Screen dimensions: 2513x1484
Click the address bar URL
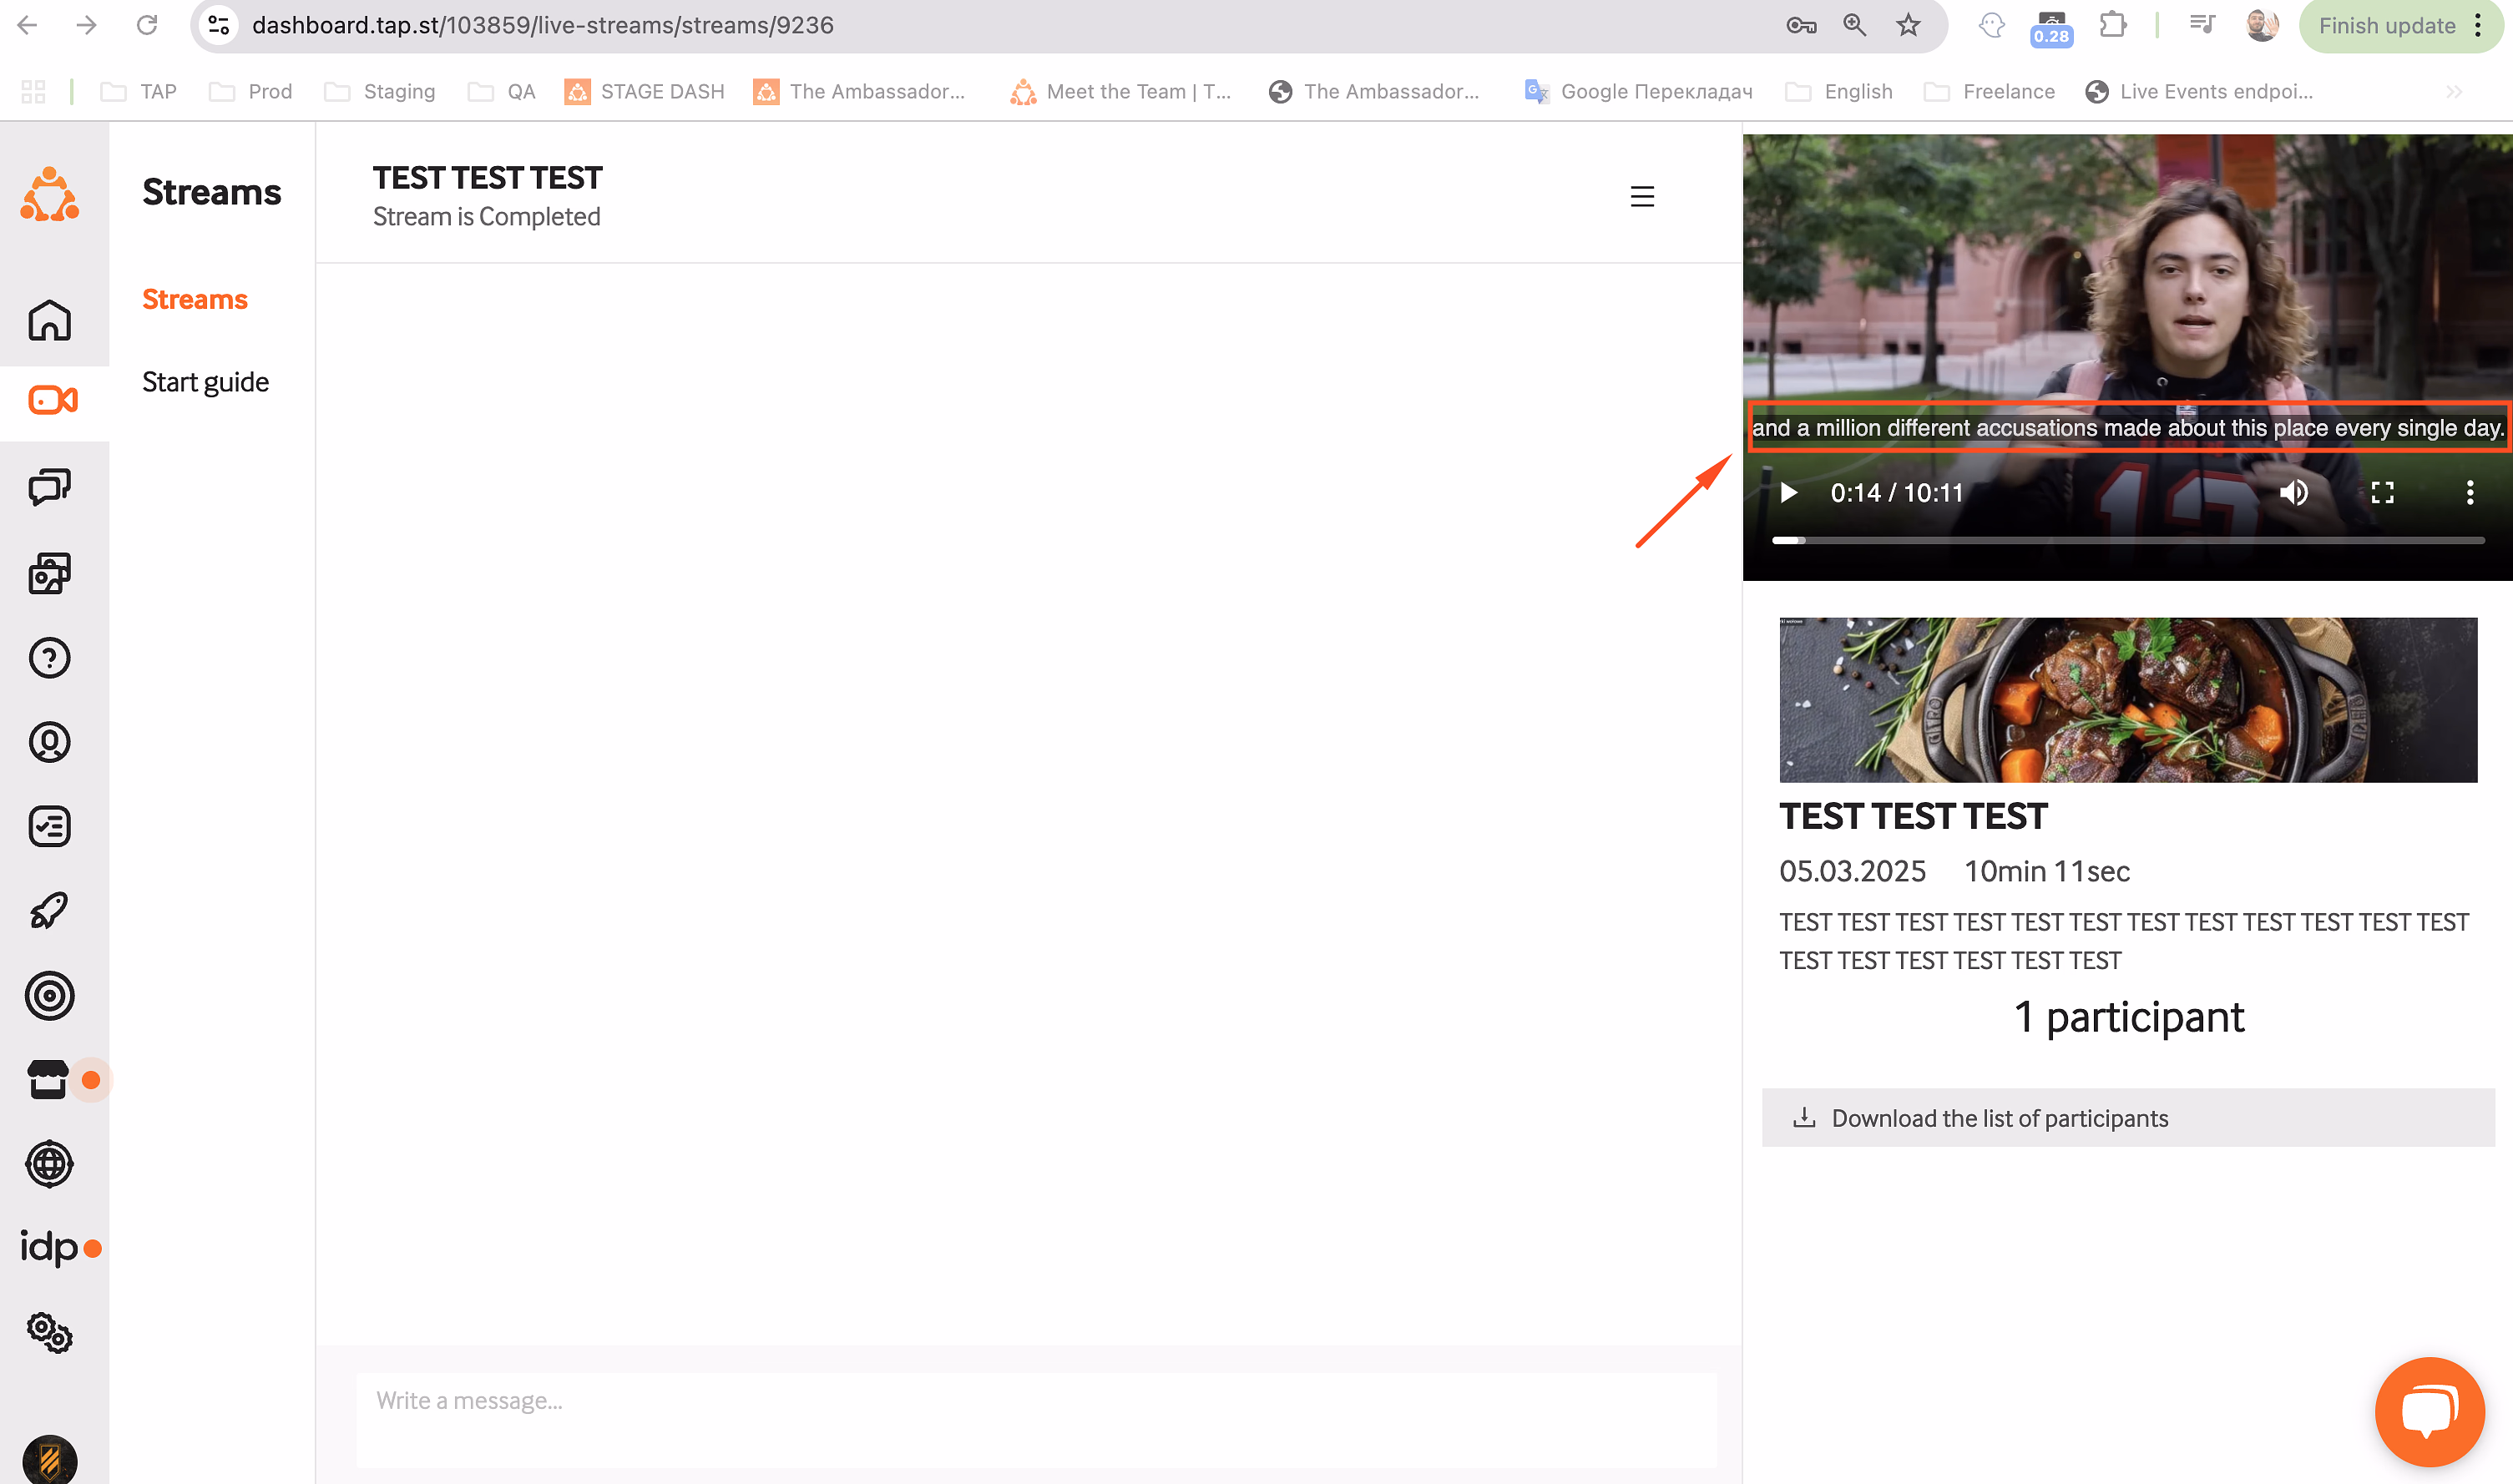[x=542, y=25]
